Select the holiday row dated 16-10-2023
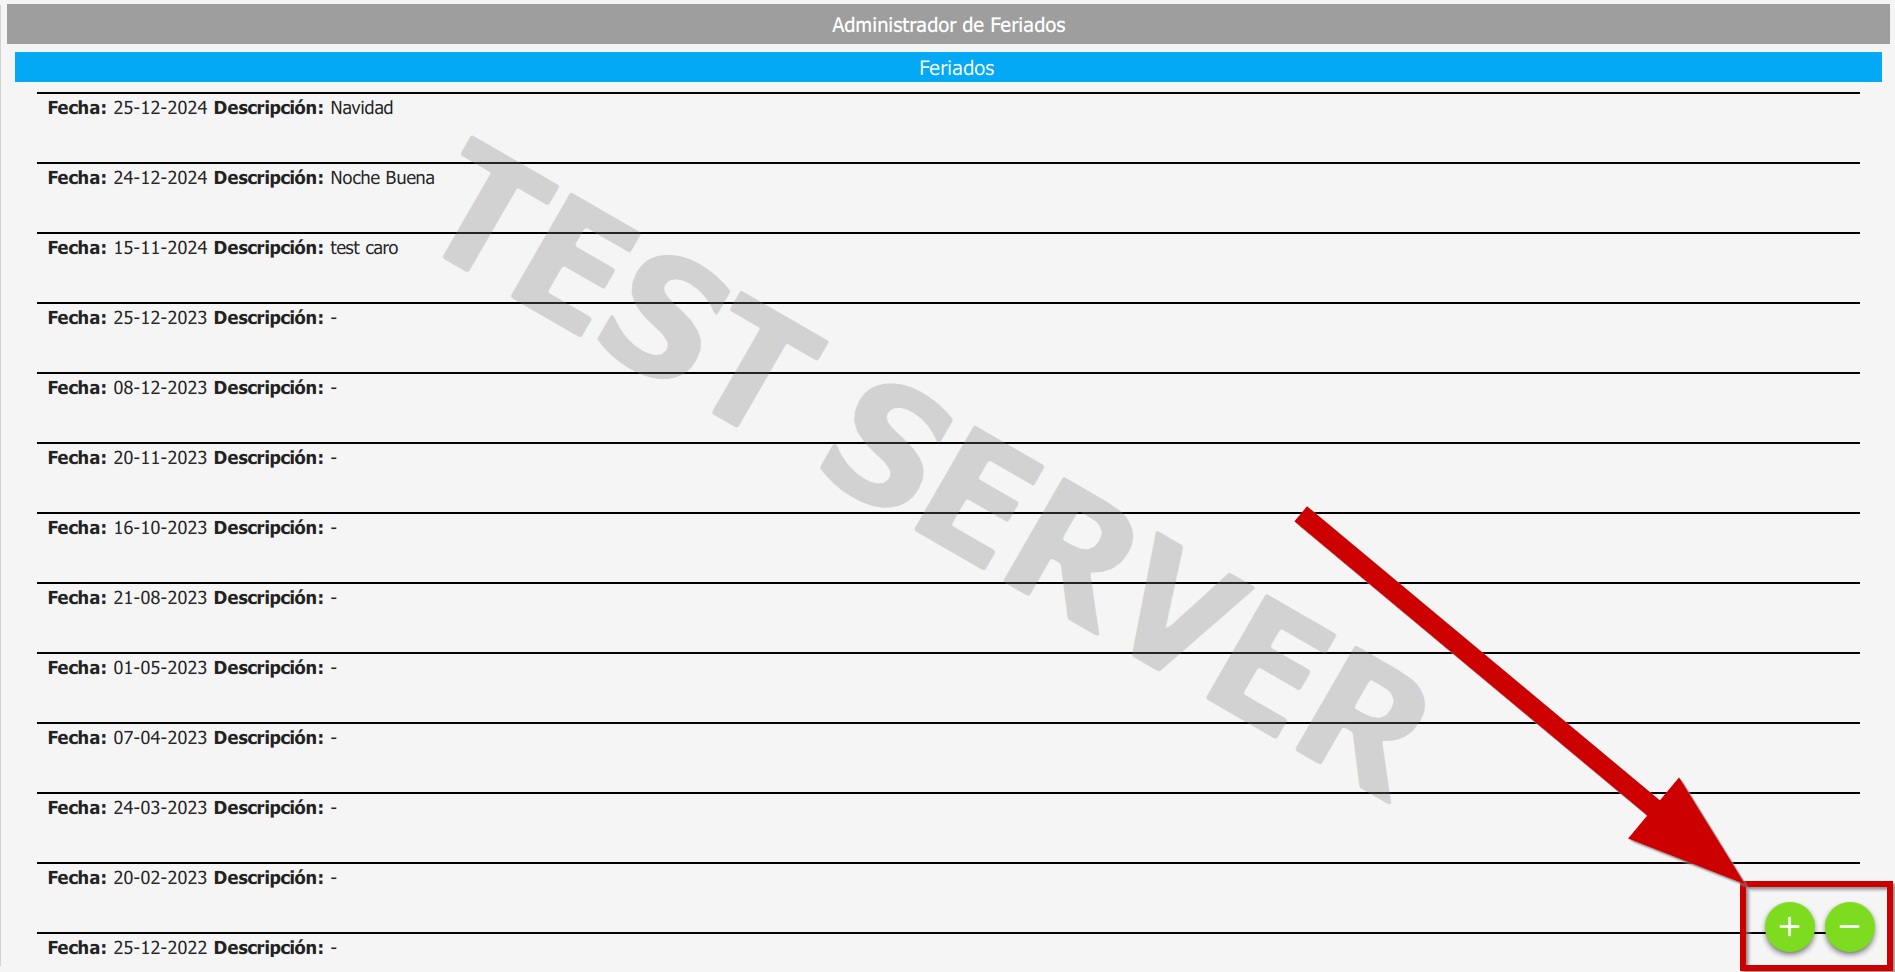Viewport: 1895px width, 972px height. [x=160, y=528]
